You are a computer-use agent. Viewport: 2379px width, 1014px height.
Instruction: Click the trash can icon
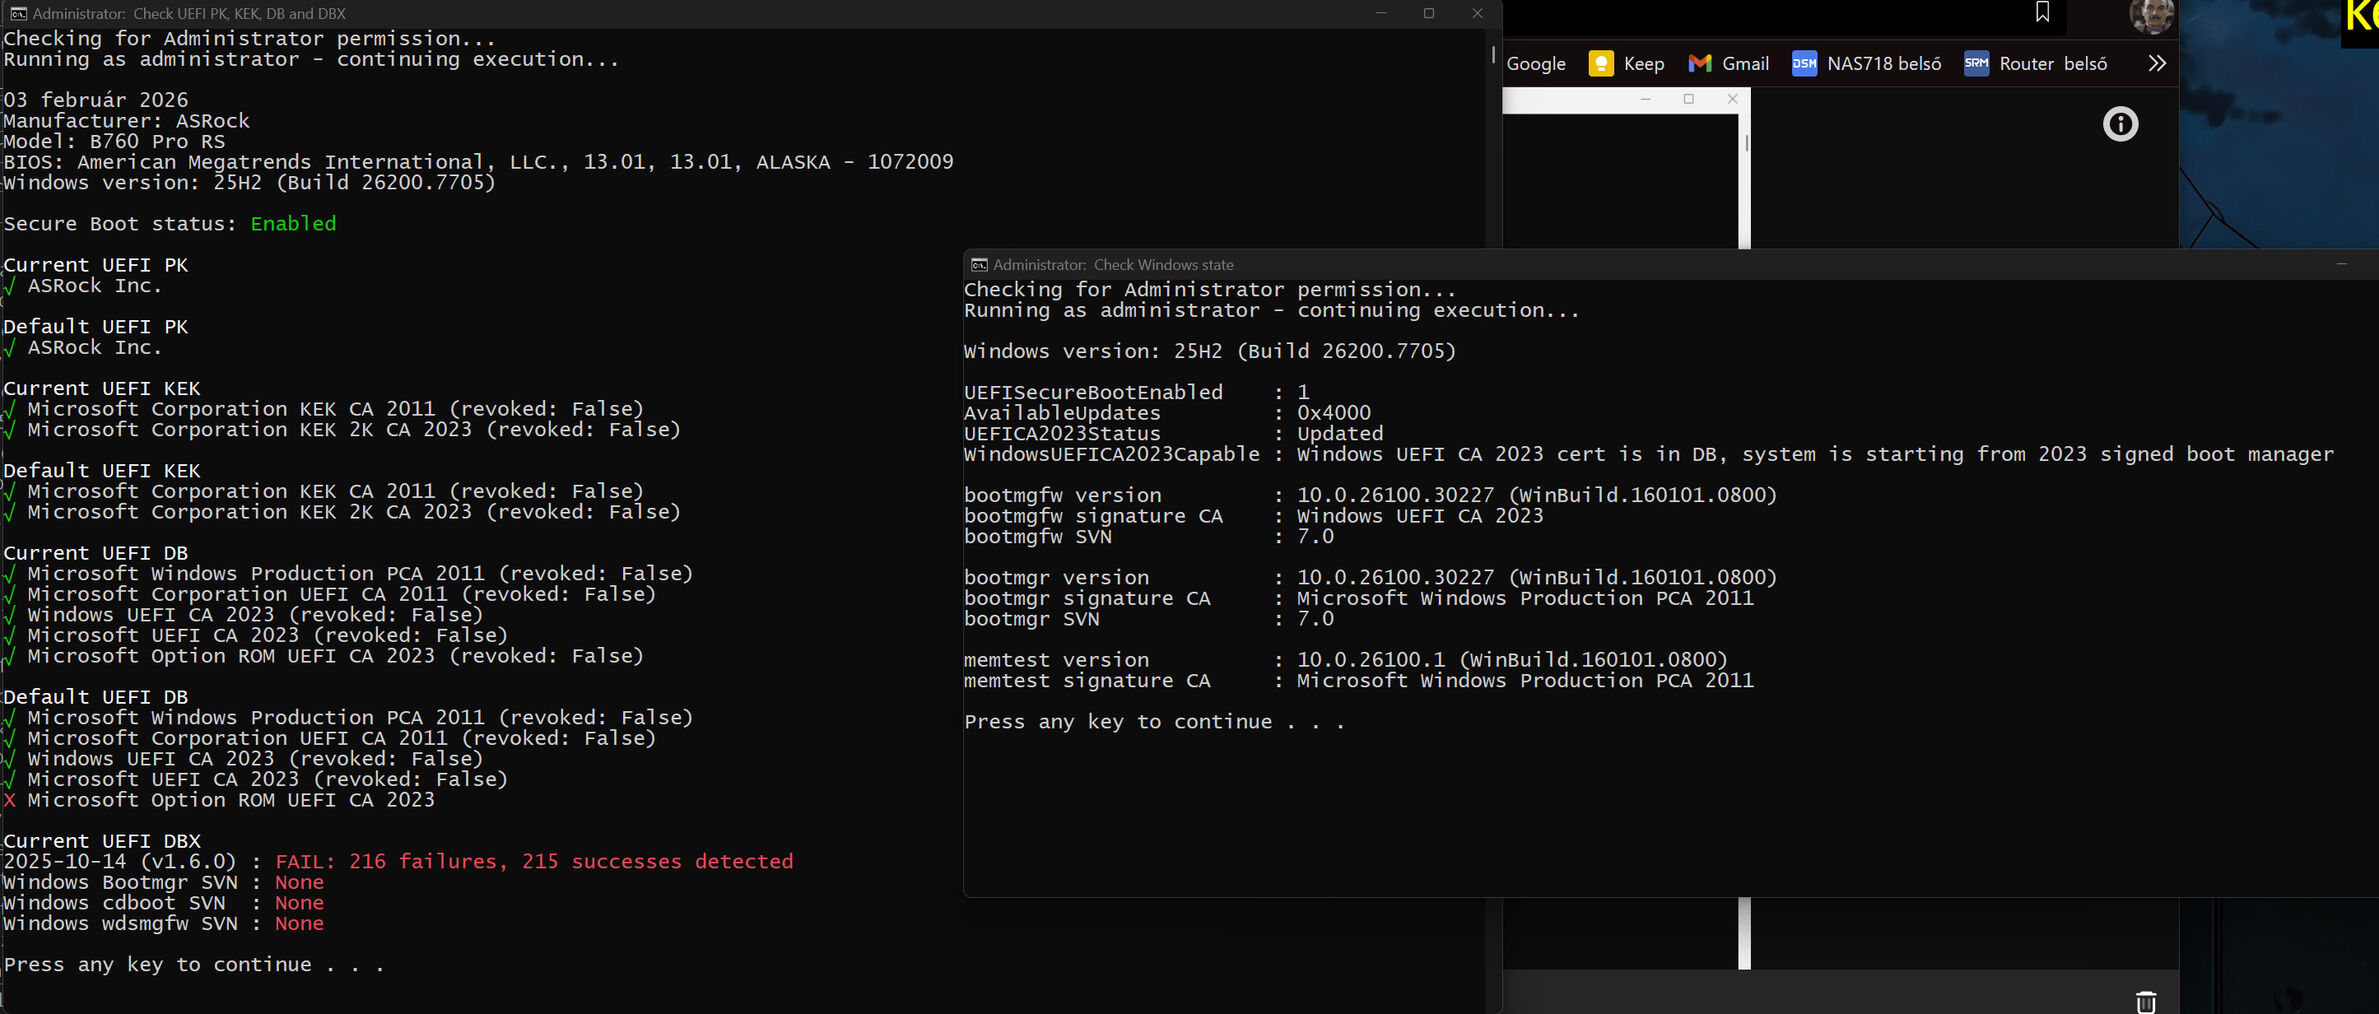pyautogui.click(x=2146, y=1001)
